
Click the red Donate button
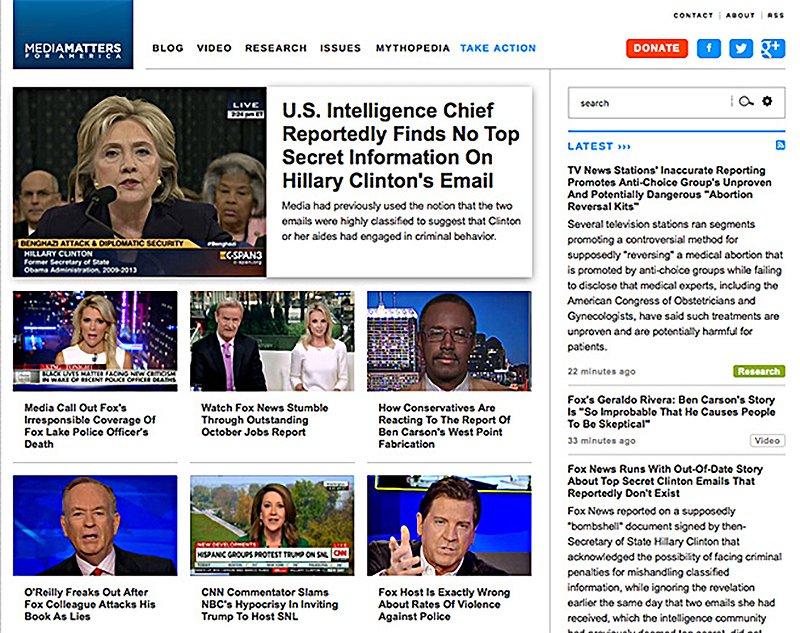(657, 48)
